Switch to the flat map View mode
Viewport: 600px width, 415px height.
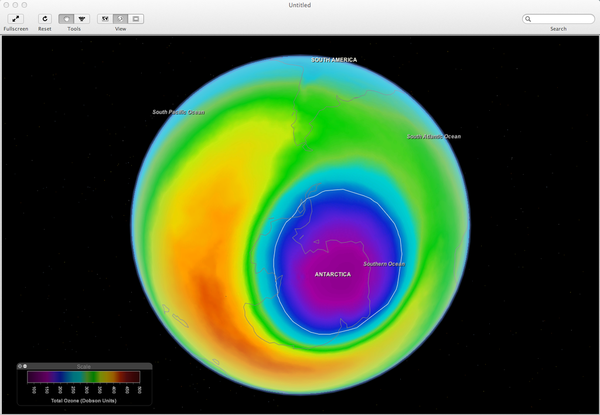click(x=136, y=19)
